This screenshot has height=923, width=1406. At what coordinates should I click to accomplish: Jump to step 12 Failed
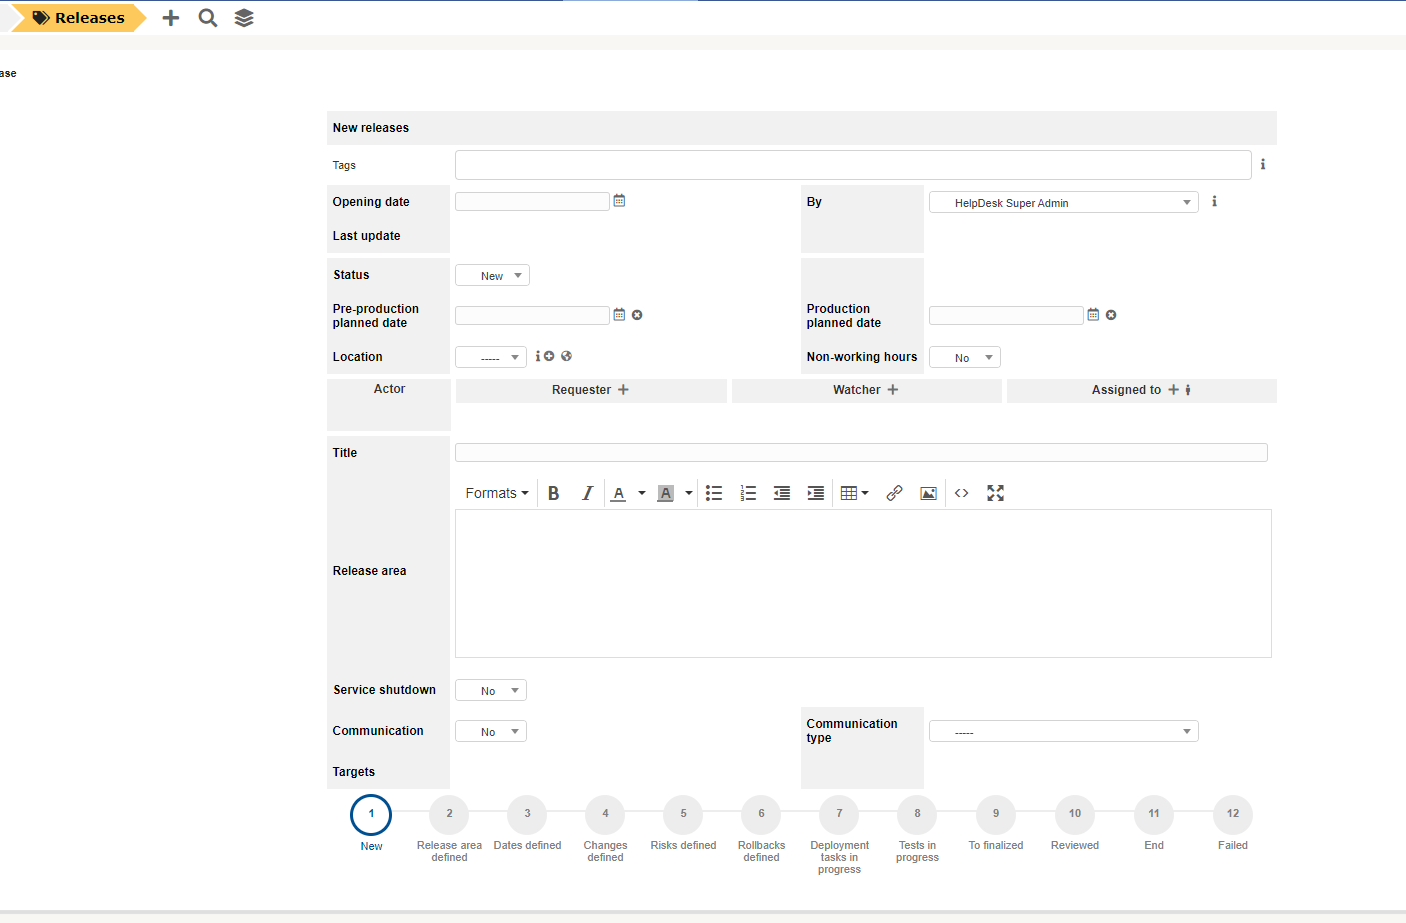tap(1232, 814)
